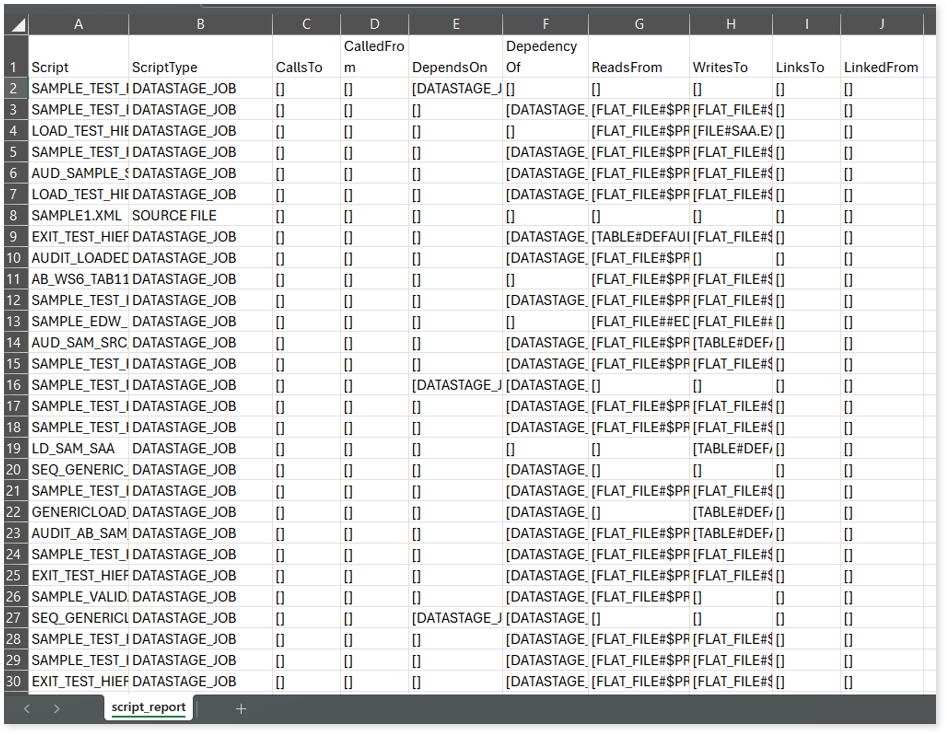Select the SOURCE FILE cell

point(200,215)
